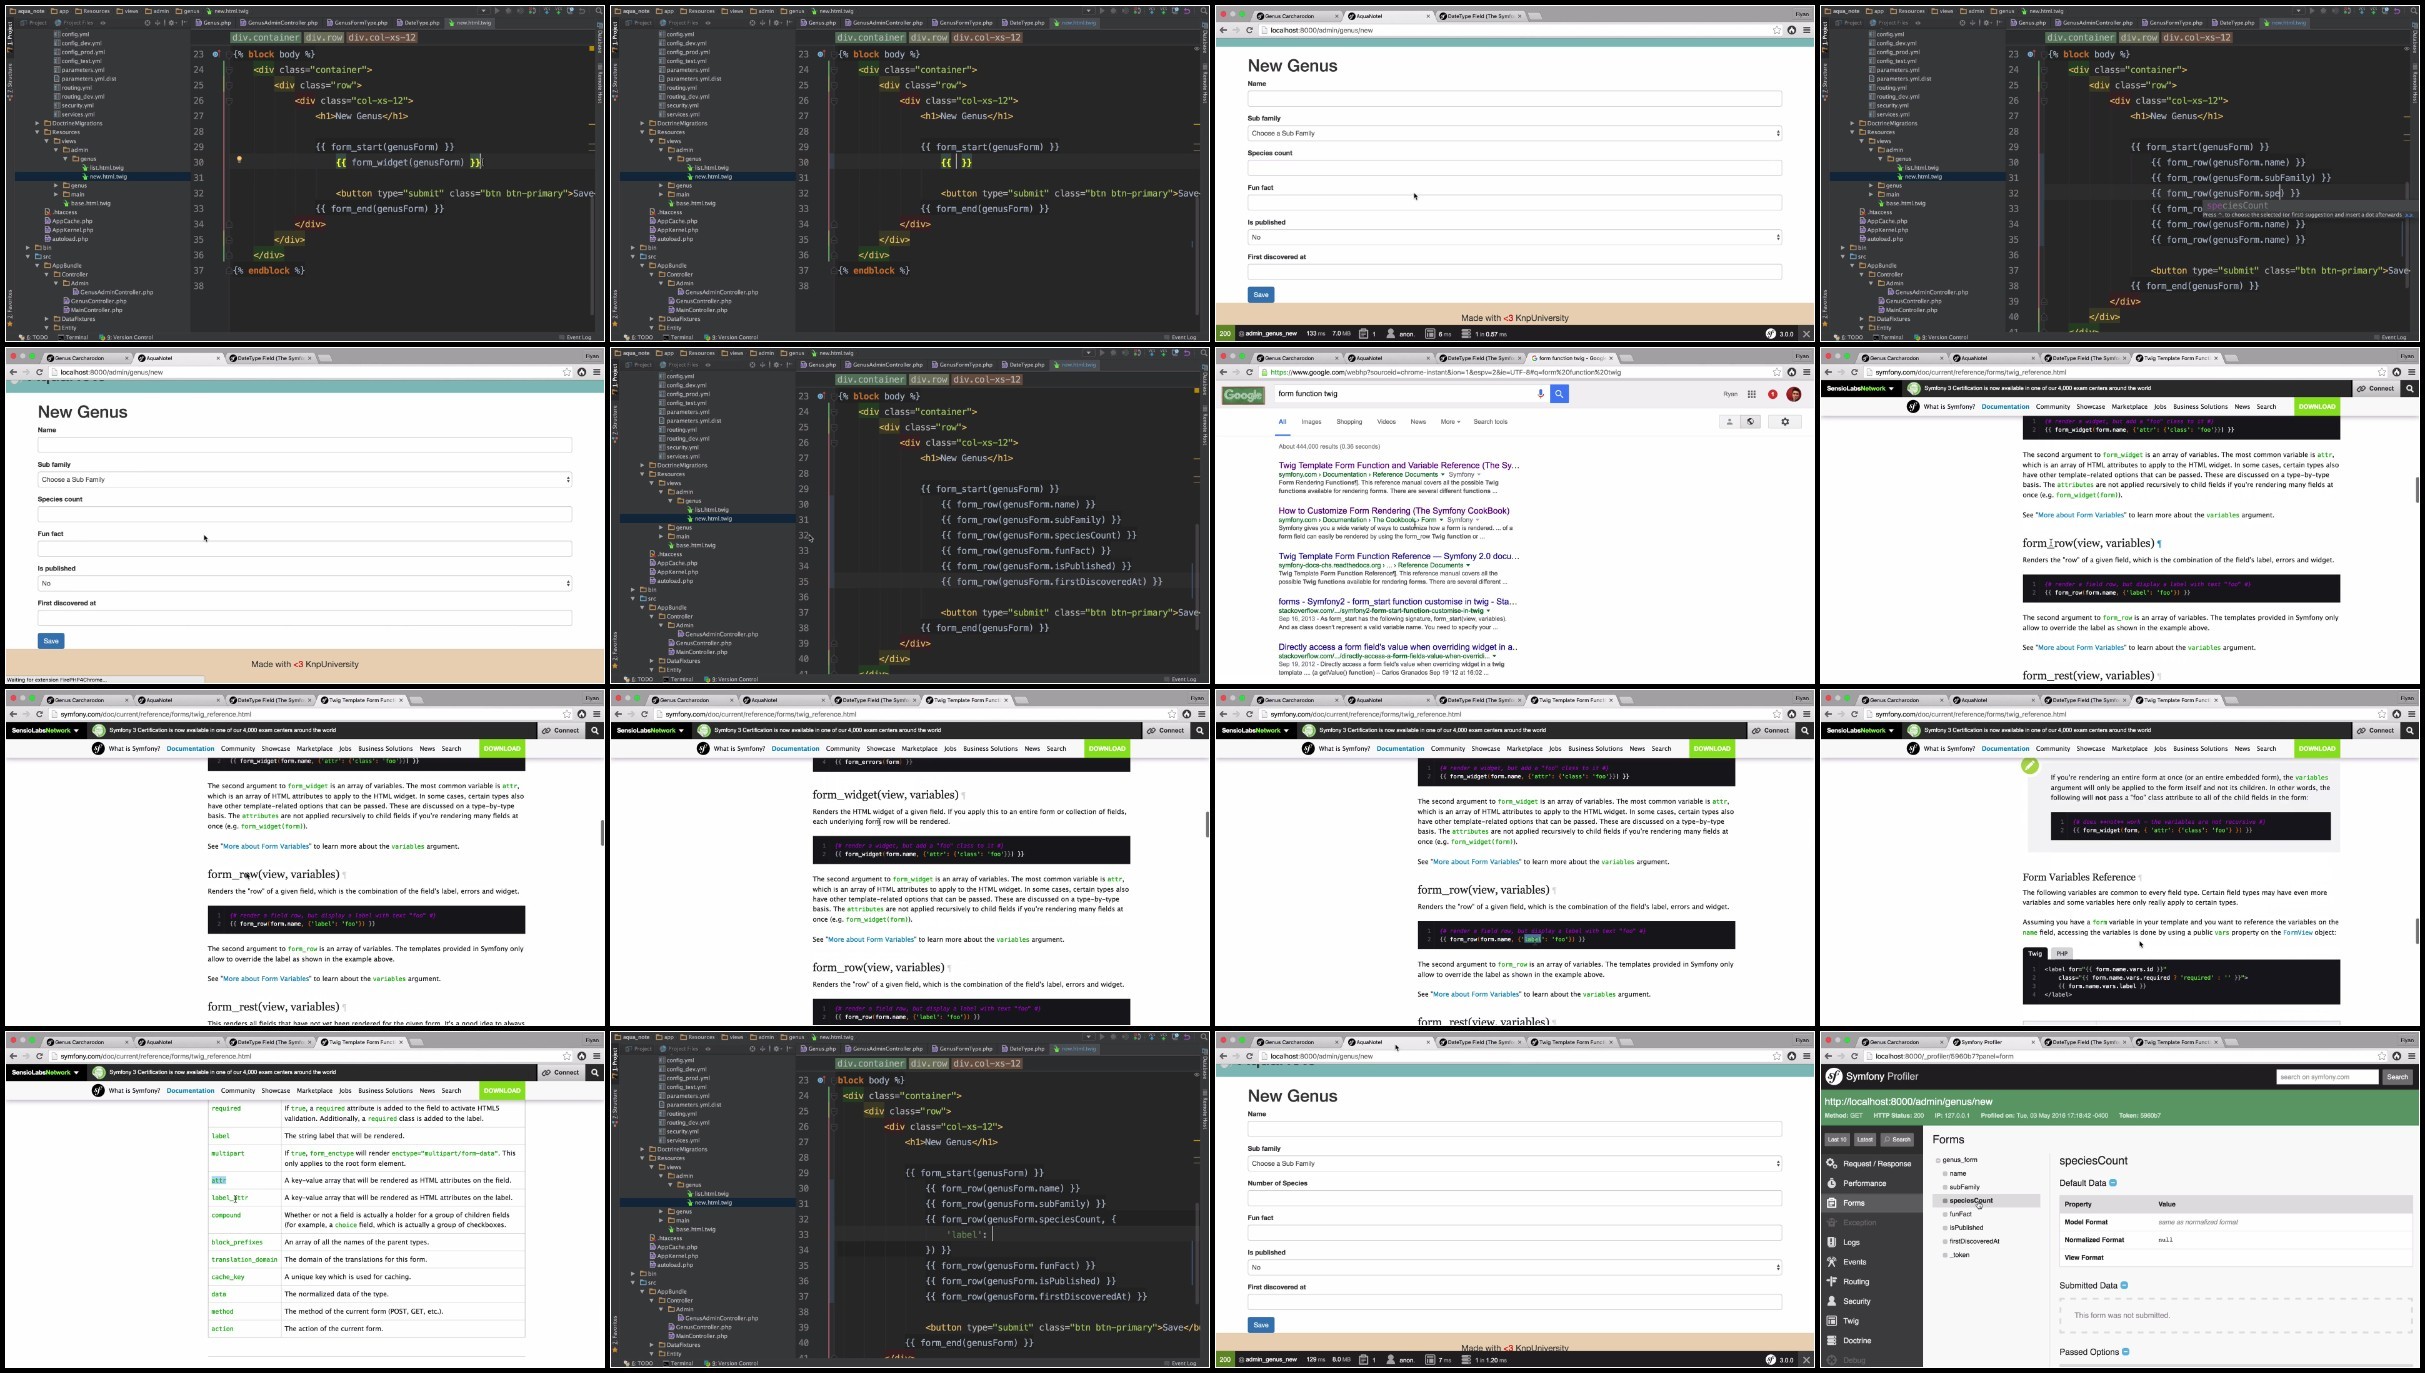The height and width of the screenshot is (1373, 2425).
Task: Open the How to Customize Form Rendering result
Action: (x=1394, y=511)
